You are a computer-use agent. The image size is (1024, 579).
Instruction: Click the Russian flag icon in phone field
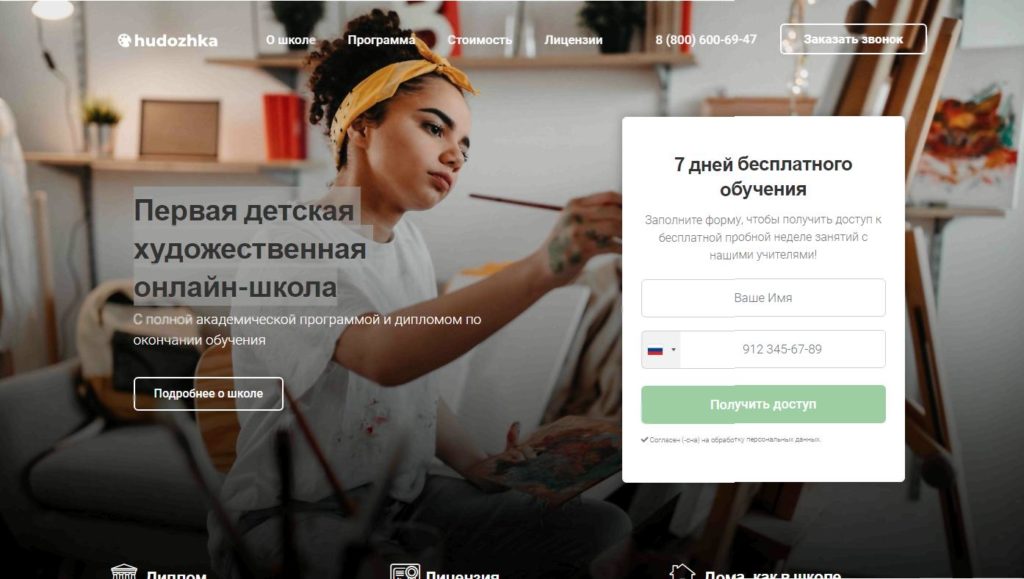coord(655,351)
